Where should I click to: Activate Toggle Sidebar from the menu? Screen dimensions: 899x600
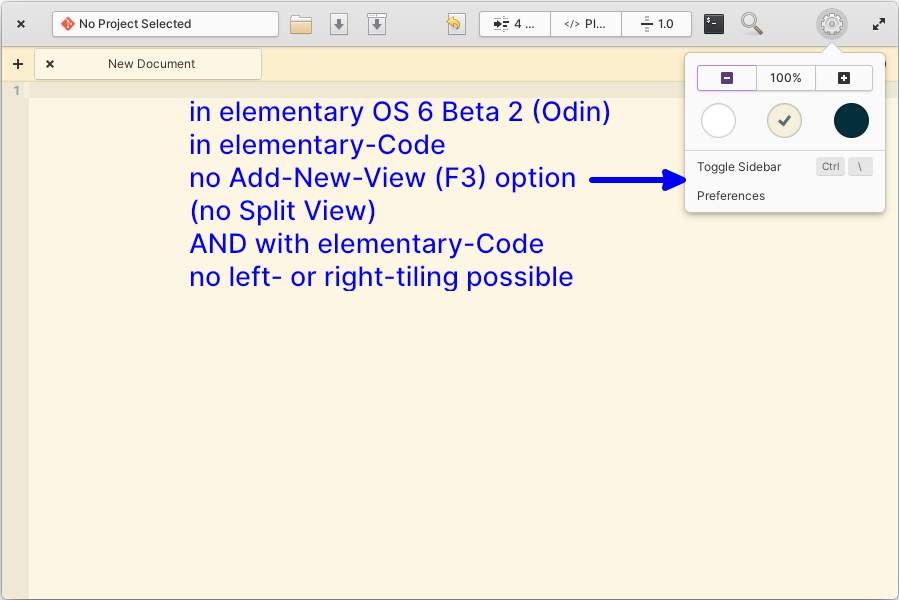[738, 166]
